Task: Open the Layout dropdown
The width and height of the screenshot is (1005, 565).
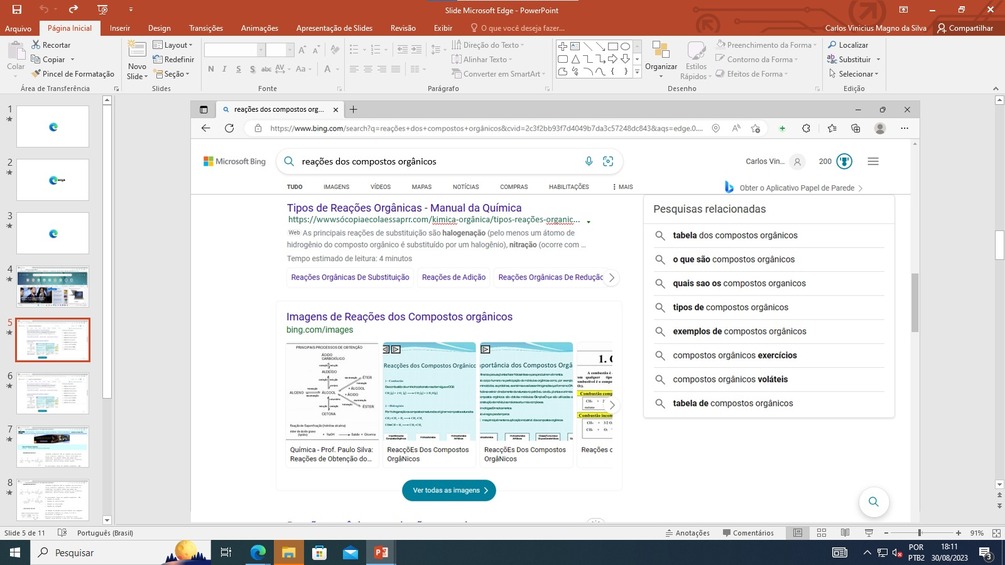Action: 173,45
